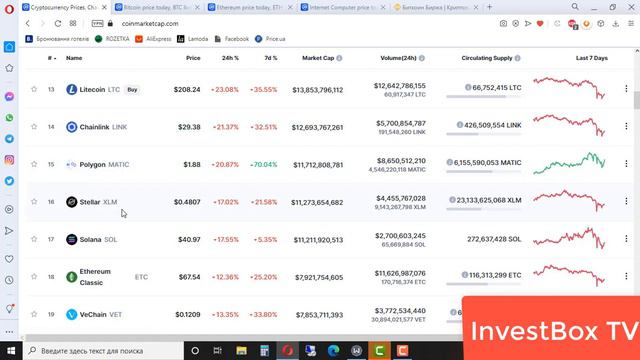
Task: Search tabs with magnifier icon
Action: coord(575,7)
